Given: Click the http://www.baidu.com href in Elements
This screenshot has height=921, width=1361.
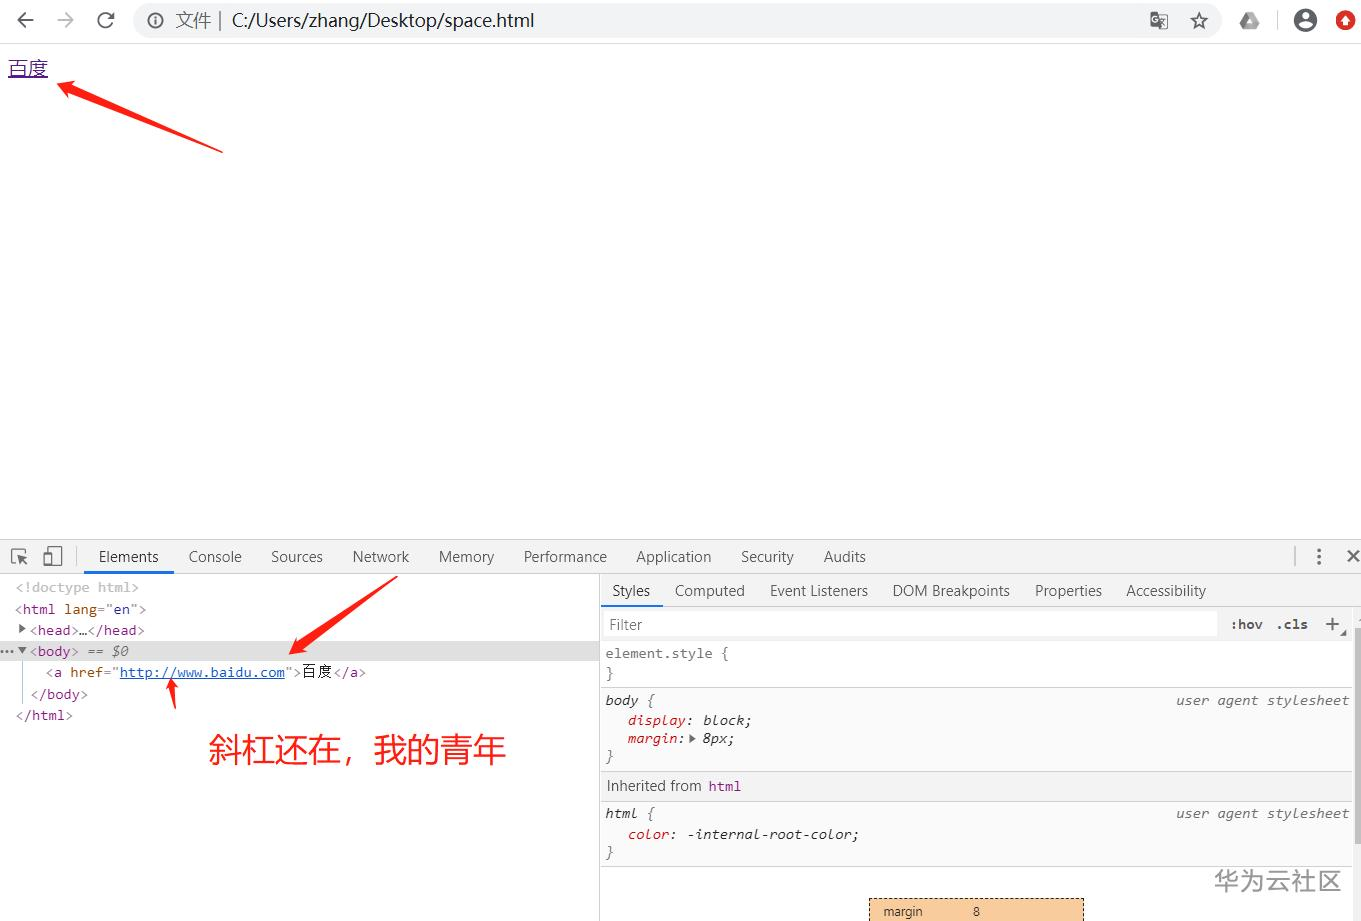Looking at the screenshot, I should tap(202, 673).
